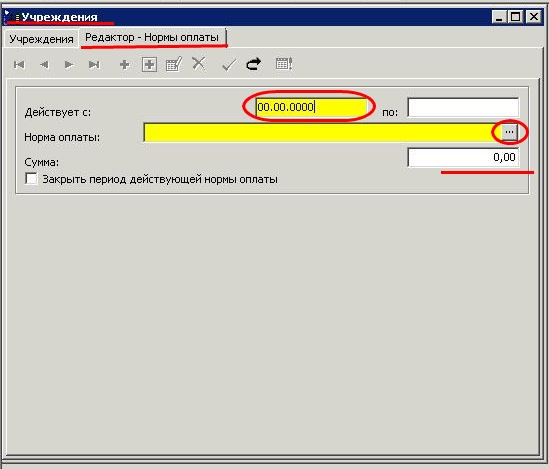Viewport: 549px width, 469px height.
Task: Maximize the Учреждения window
Action: click(x=516, y=16)
